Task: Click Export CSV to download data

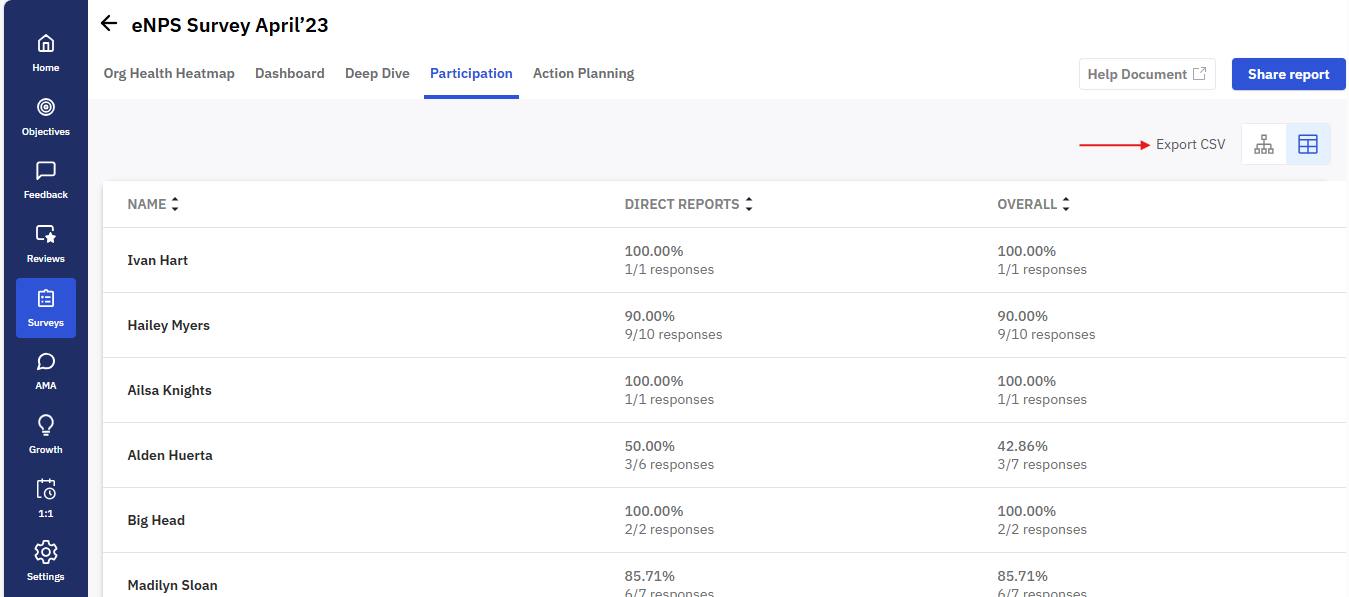Action: point(1190,144)
